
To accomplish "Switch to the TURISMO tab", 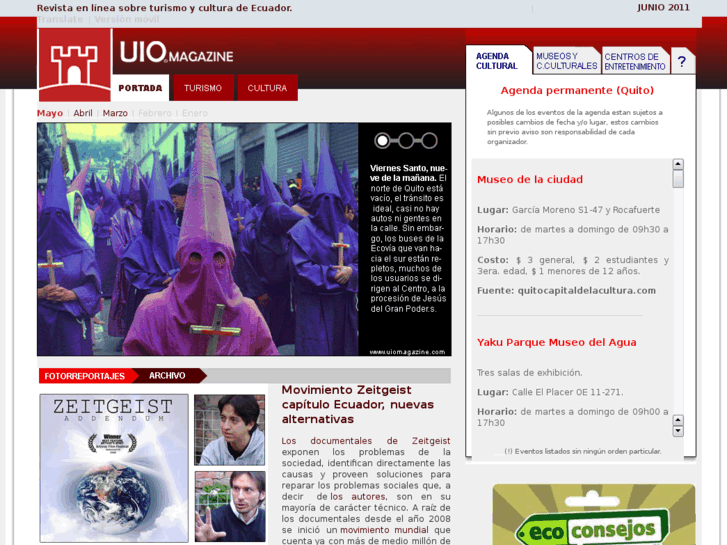I will point(203,88).
